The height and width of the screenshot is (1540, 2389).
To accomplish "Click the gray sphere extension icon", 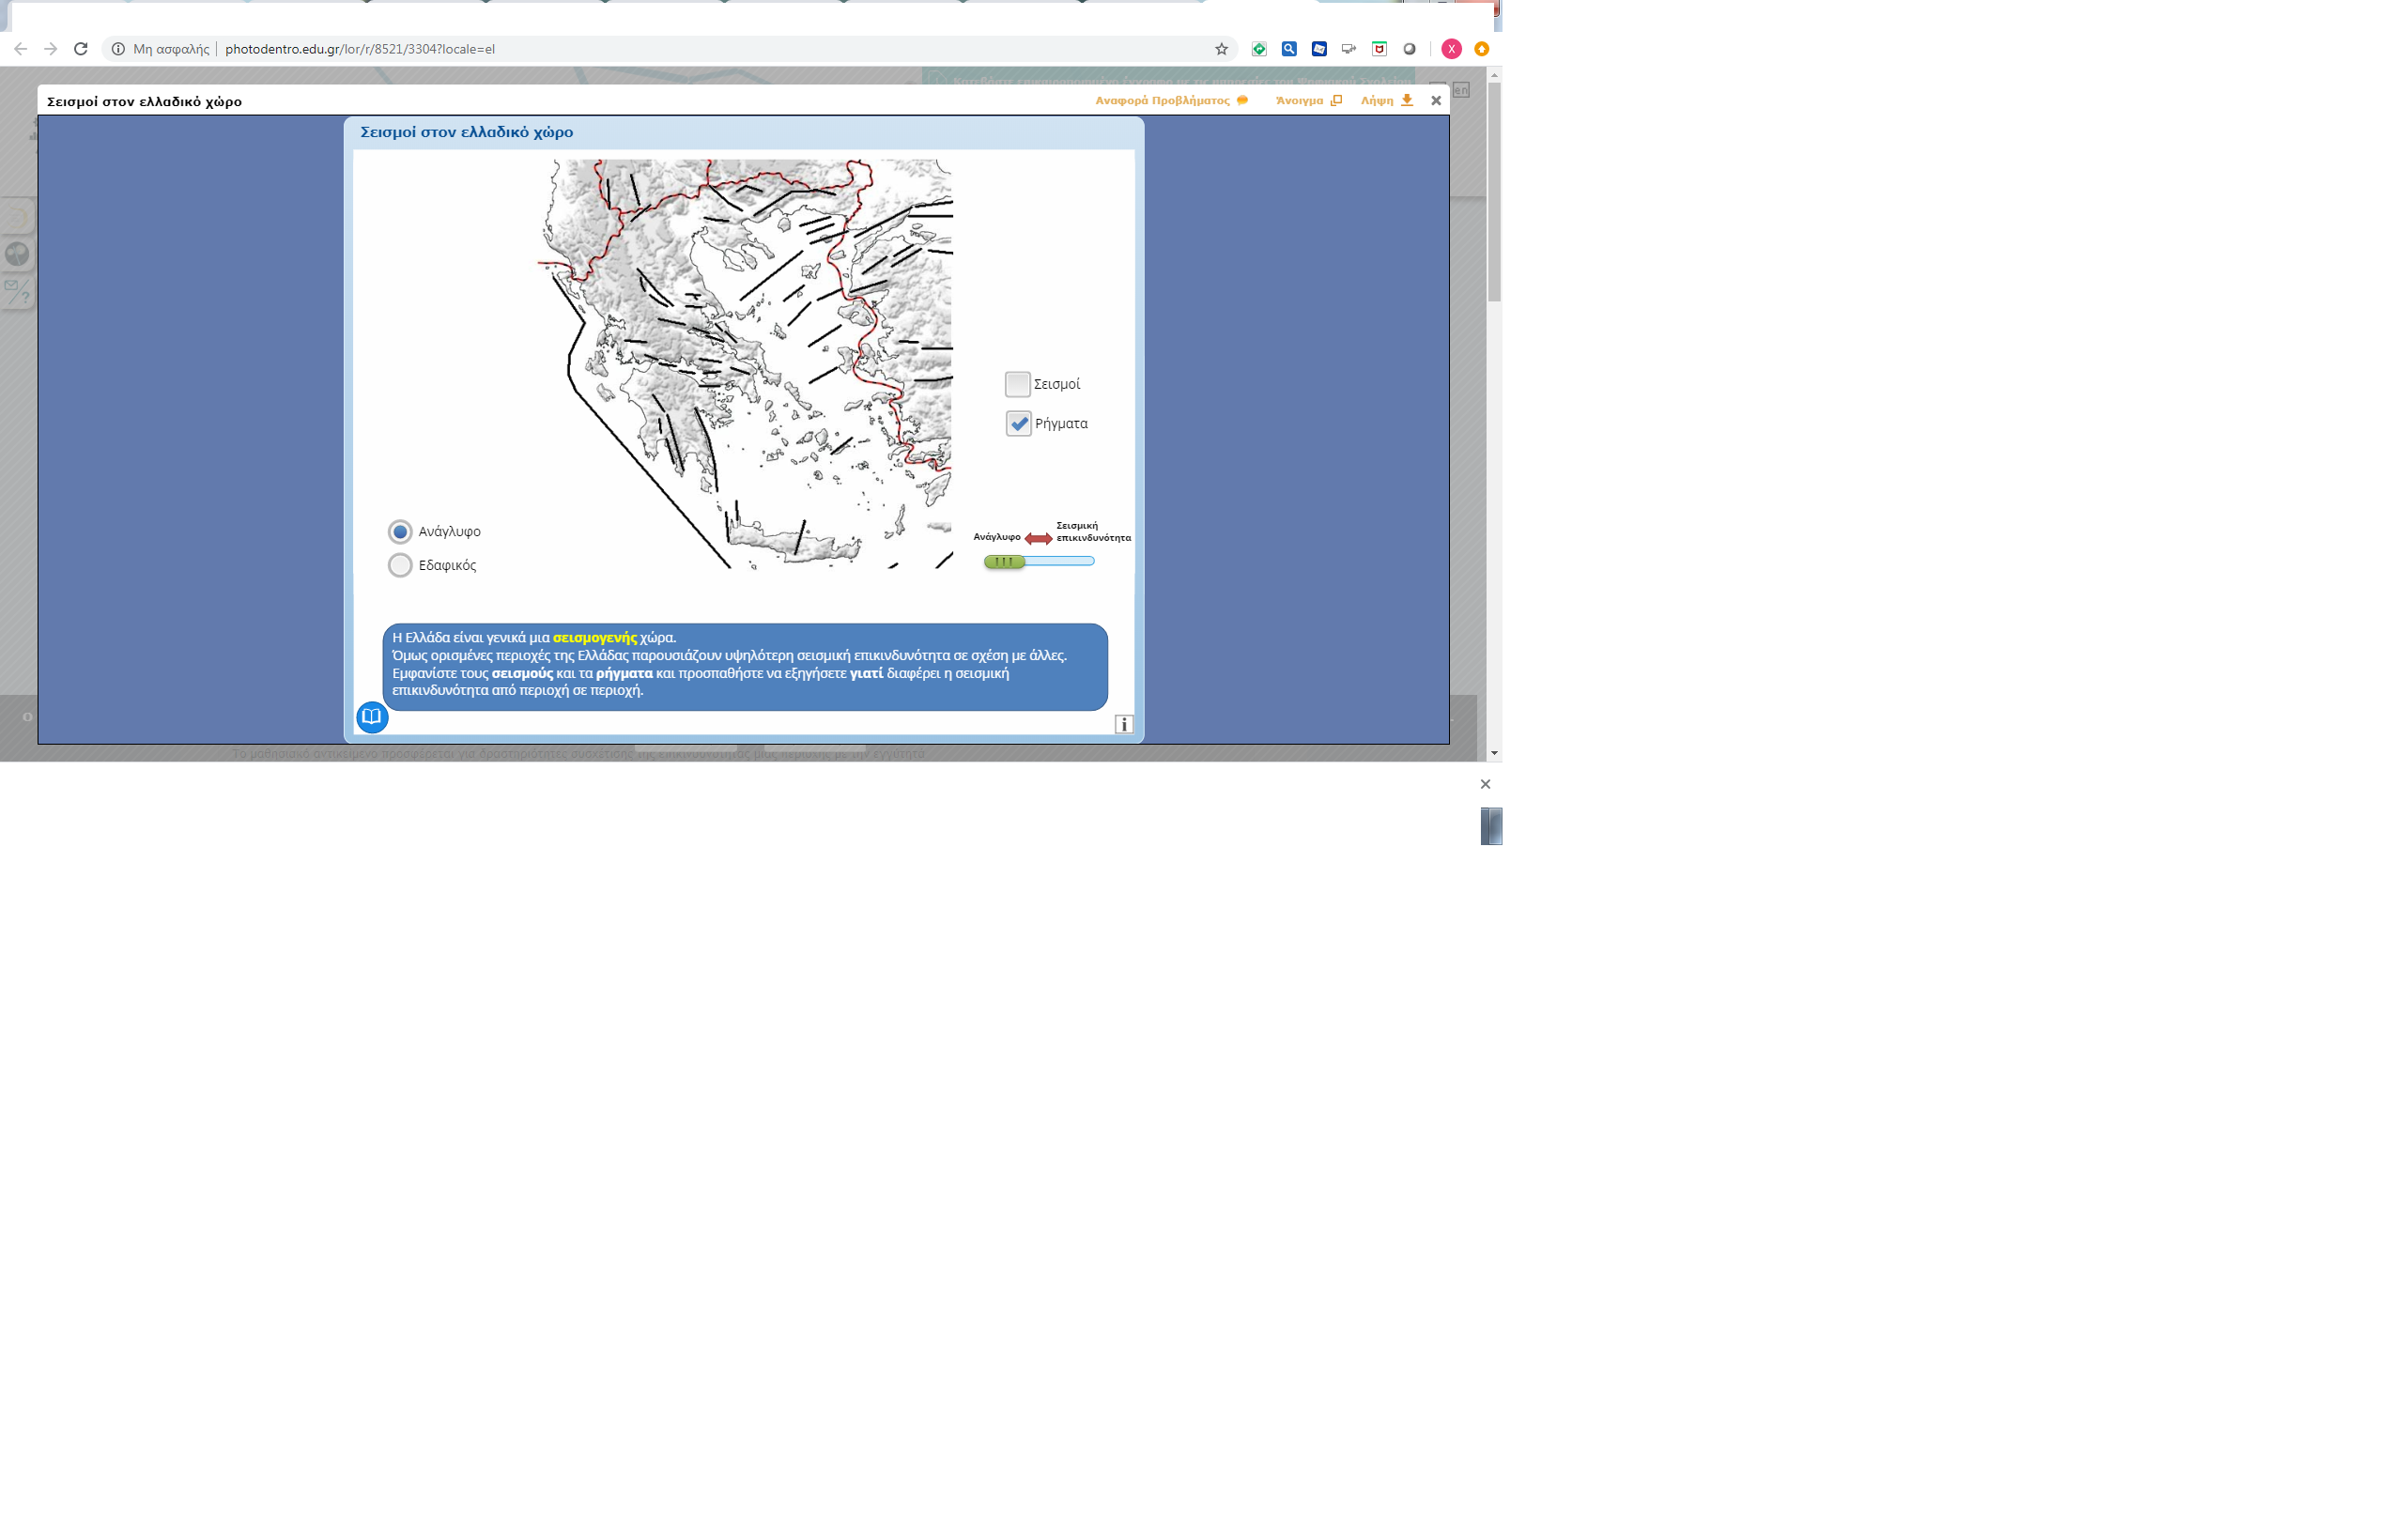I will (x=1409, y=49).
